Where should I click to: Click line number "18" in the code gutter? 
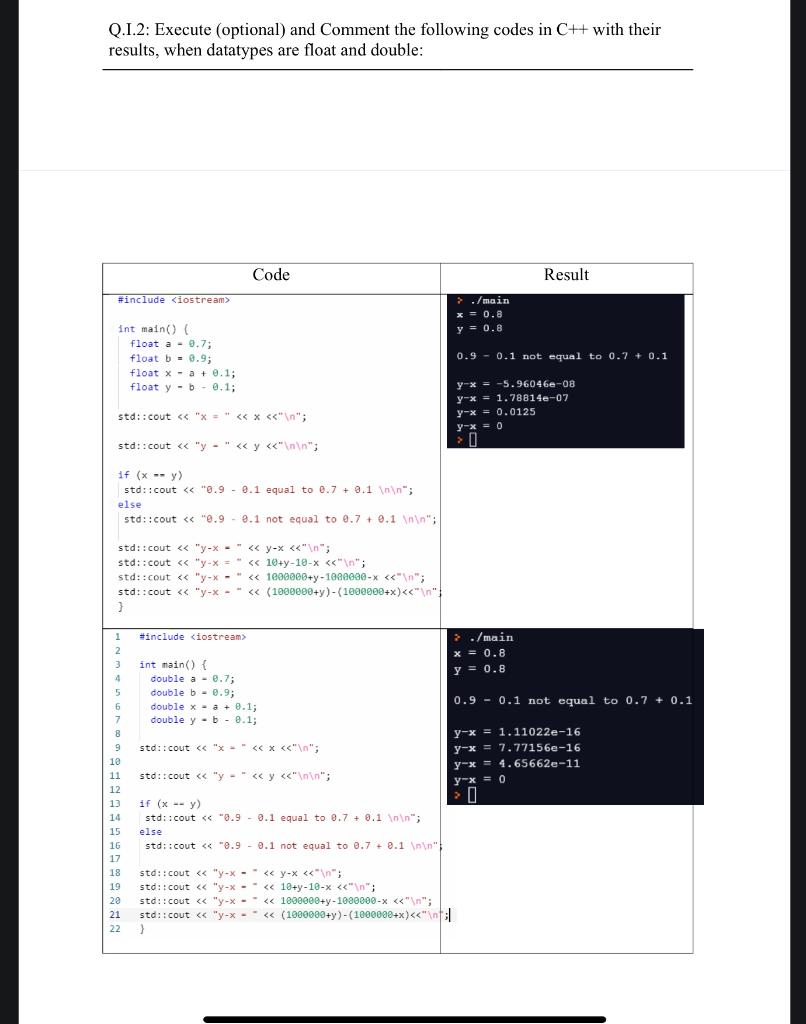pyautogui.click(x=115, y=873)
